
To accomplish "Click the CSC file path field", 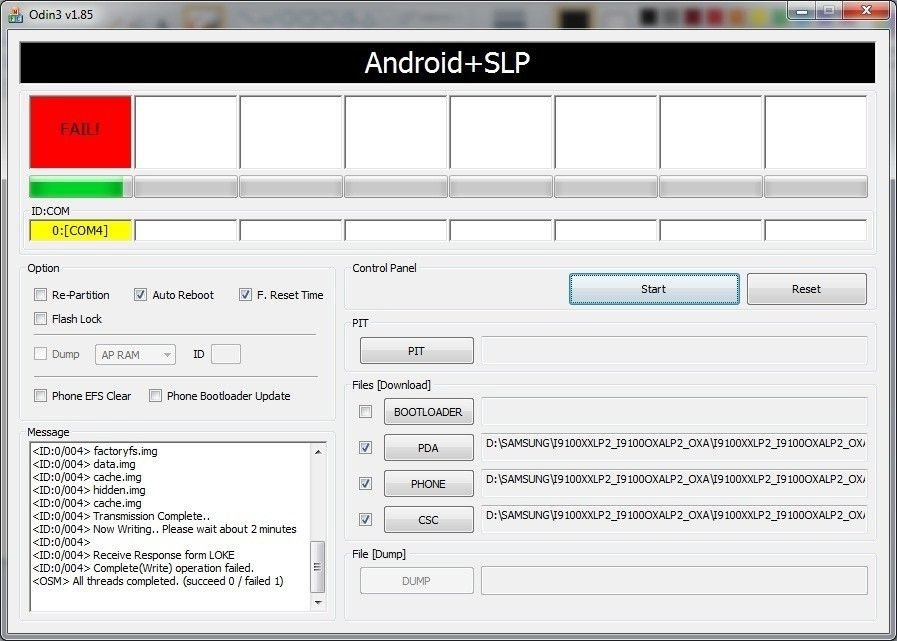I will pos(674,520).
